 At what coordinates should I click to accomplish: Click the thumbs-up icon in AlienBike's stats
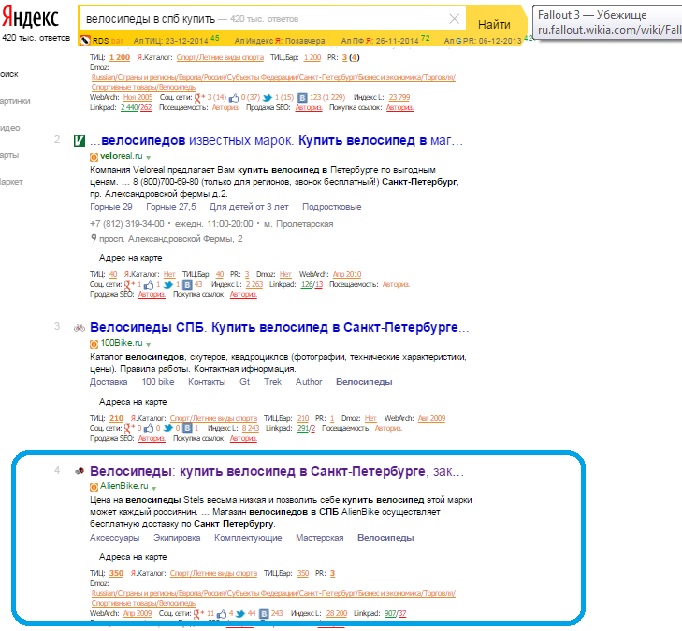221,614
